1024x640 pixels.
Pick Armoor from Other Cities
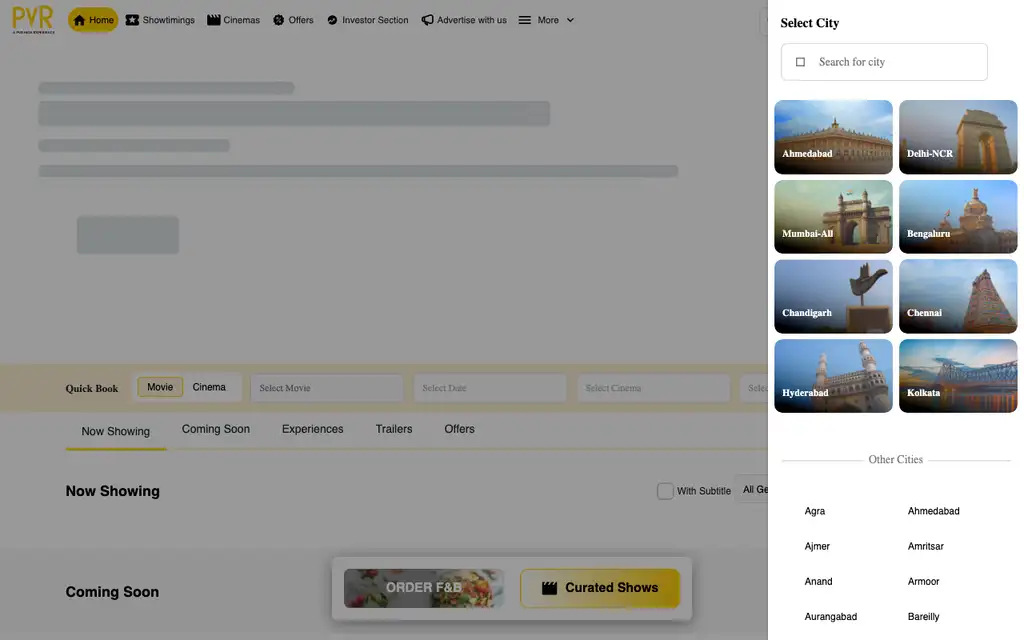[x=923, y=582]
